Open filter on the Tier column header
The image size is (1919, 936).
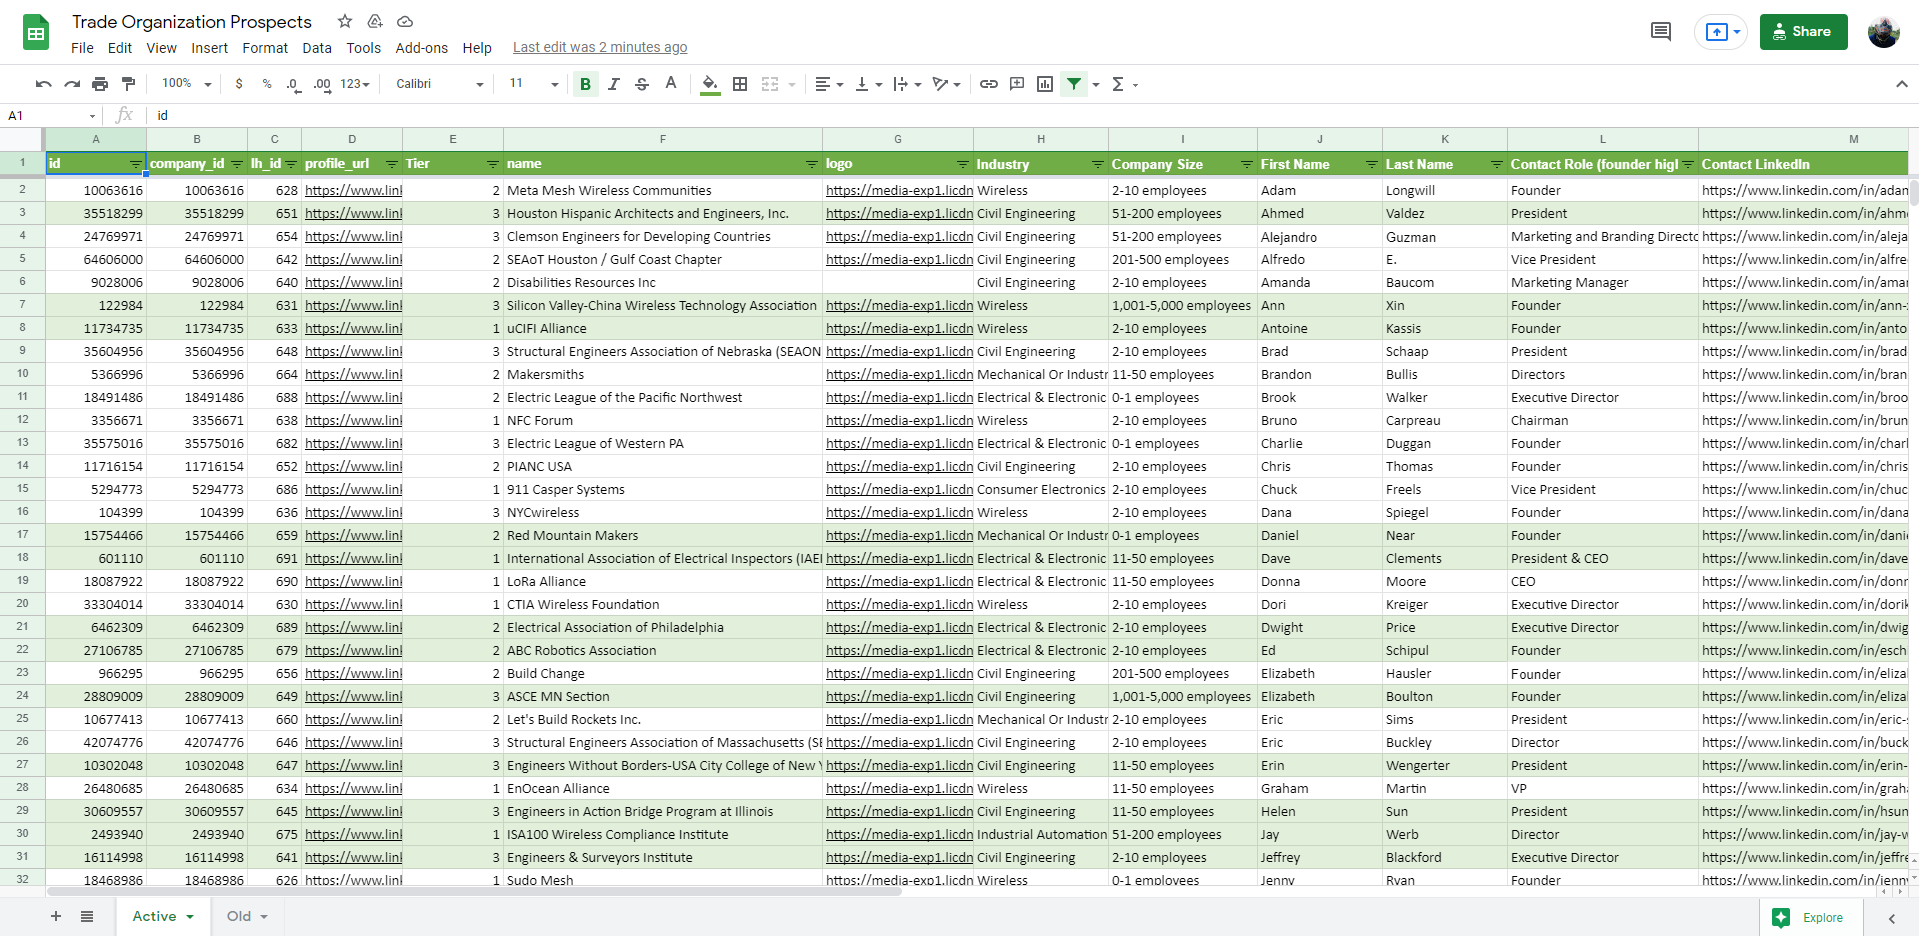(493, 164)
